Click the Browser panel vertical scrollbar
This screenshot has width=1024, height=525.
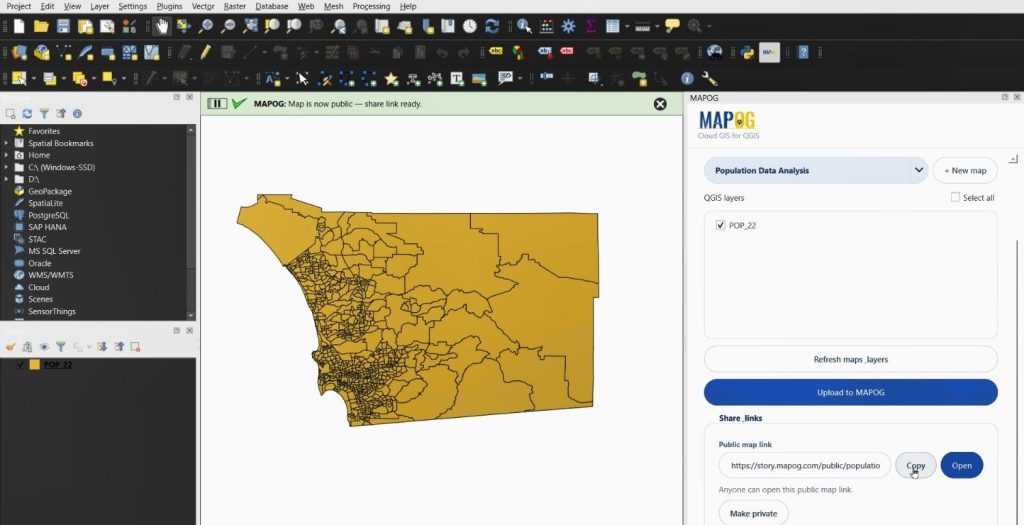pos(191,222)
